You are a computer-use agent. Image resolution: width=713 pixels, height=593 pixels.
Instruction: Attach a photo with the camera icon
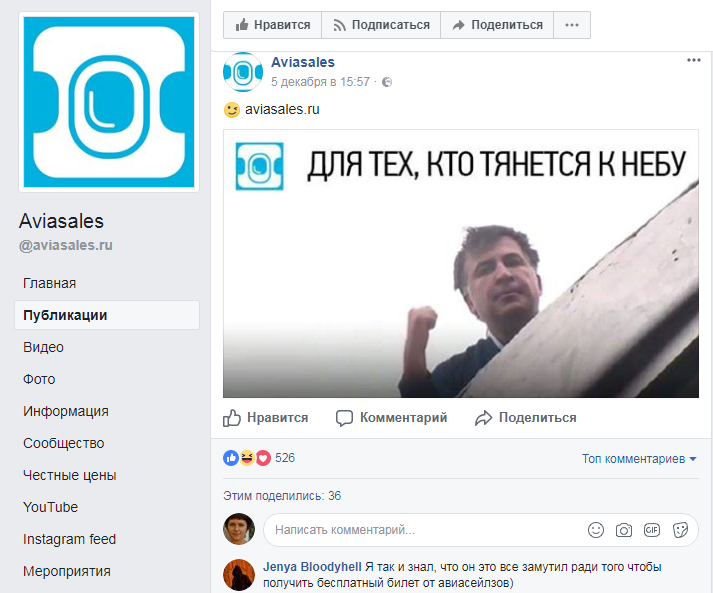pyautogui.click(x=624, y=530)
